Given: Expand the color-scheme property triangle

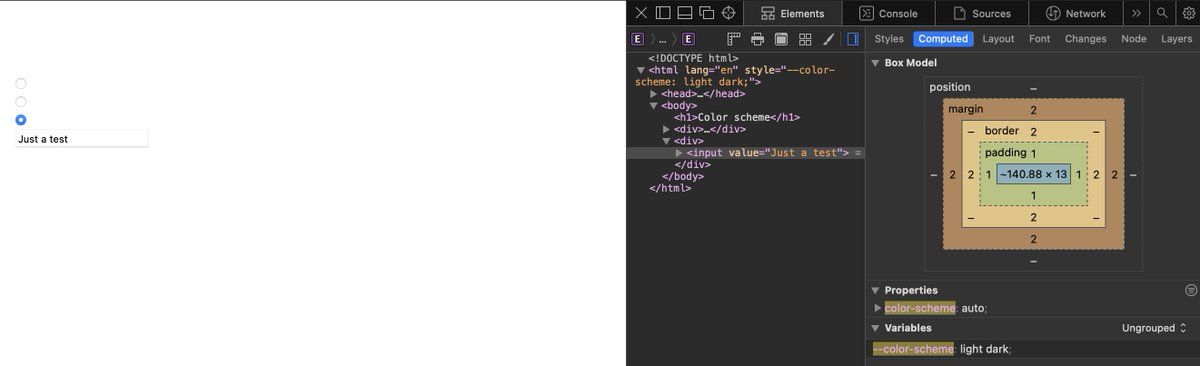Looking at the screenshot, I should click(878, 308).
